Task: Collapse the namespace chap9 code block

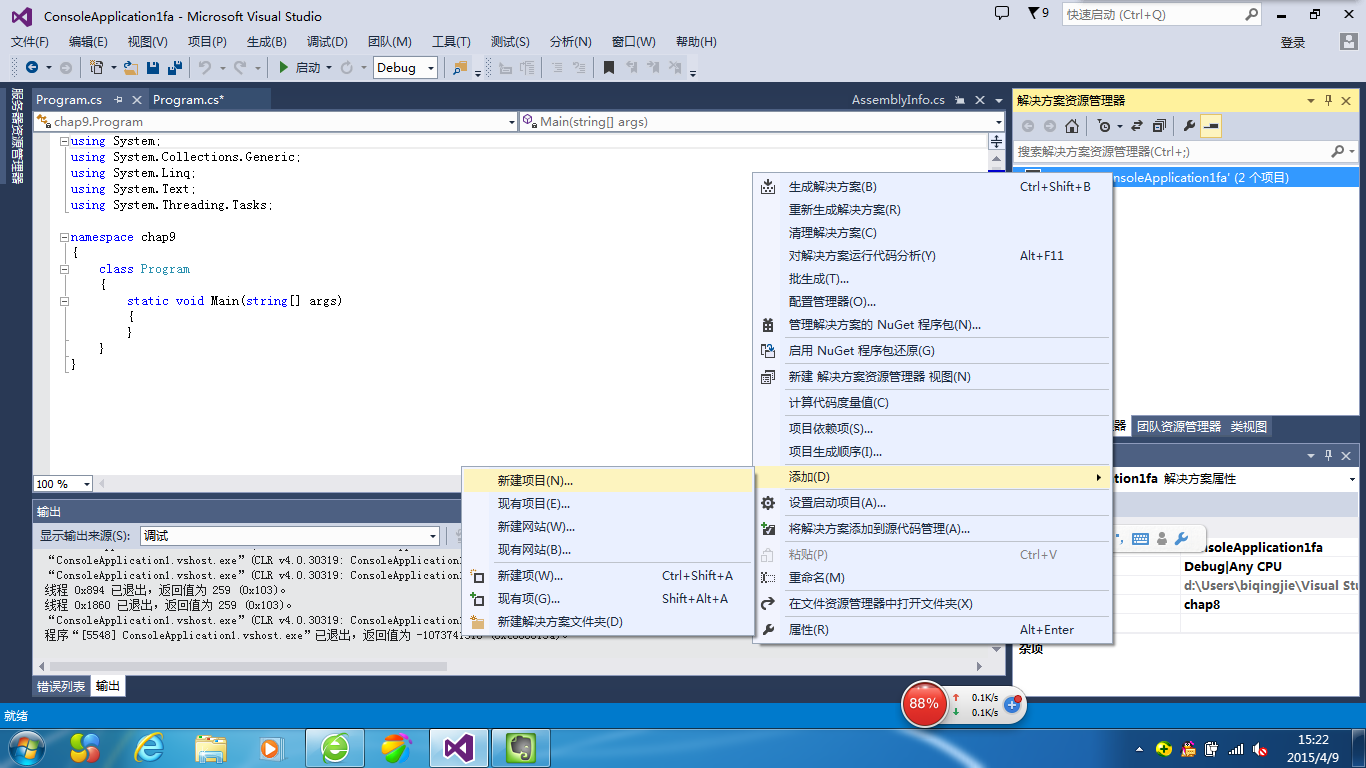Action: (x=65, y=237)
